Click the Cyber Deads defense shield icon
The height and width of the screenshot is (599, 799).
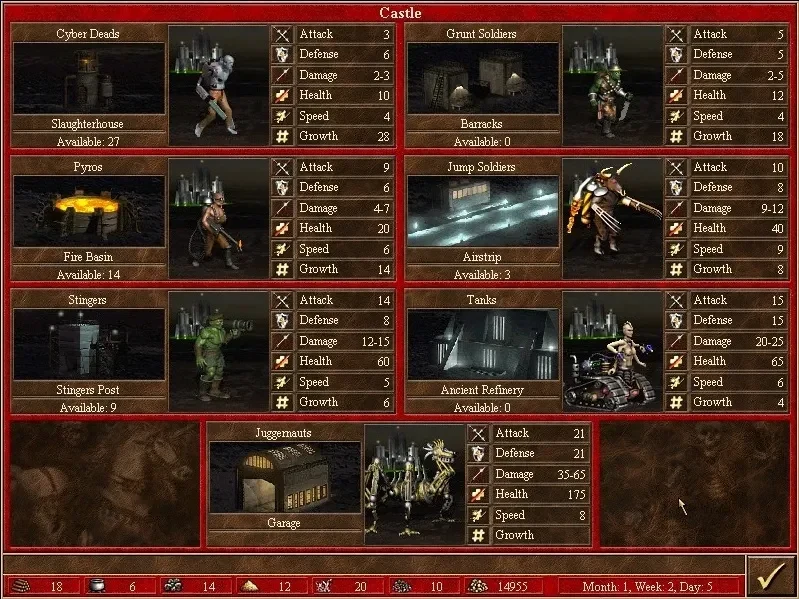pyautogui.click(x=282, y=55)
